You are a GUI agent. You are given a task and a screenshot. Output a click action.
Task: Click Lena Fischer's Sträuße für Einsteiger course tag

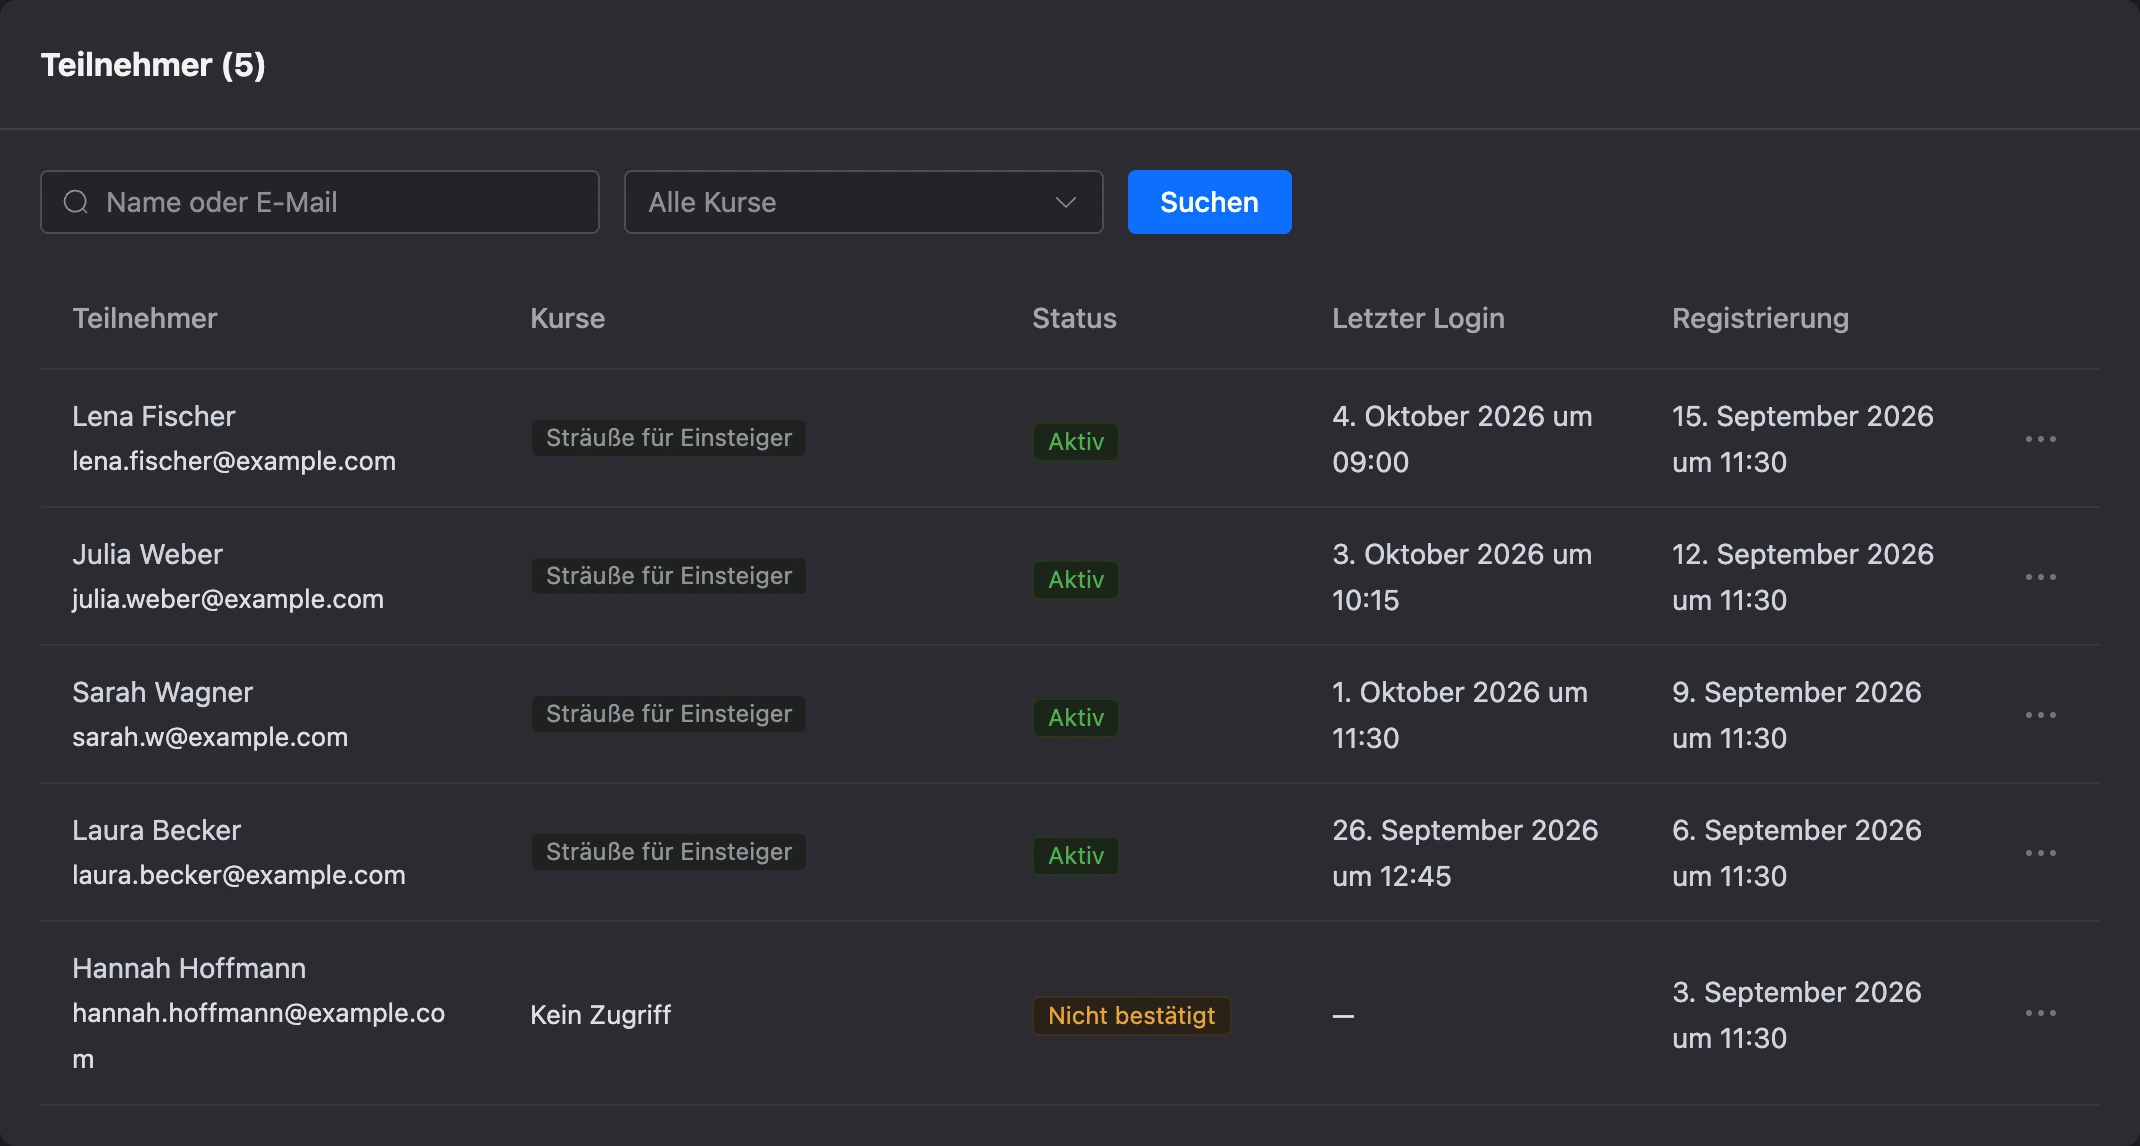(668, 438)
